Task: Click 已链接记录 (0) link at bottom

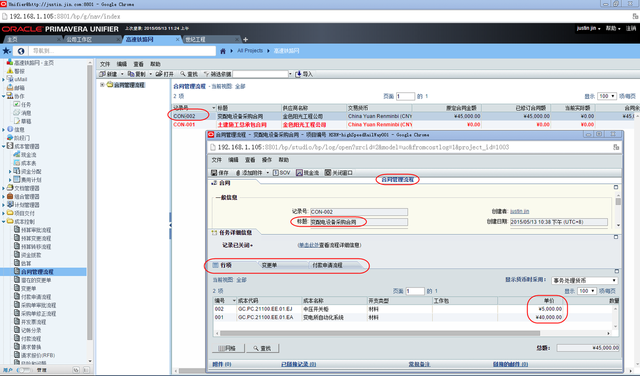Action: coord(298,364)
